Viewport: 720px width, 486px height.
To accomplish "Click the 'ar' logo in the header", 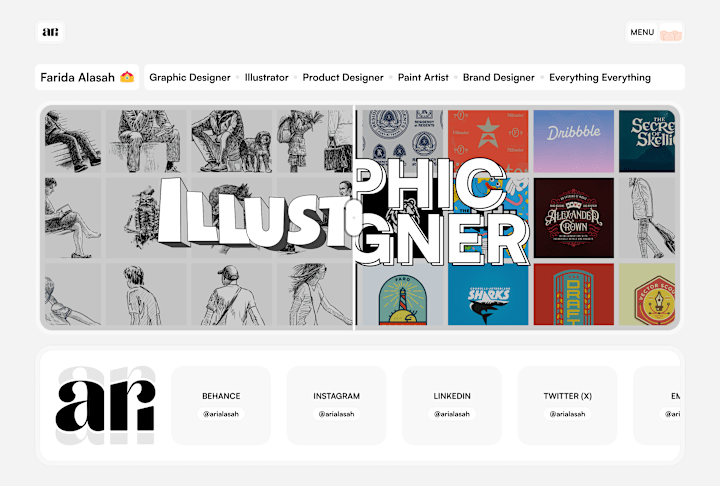I will pos(50,32).
